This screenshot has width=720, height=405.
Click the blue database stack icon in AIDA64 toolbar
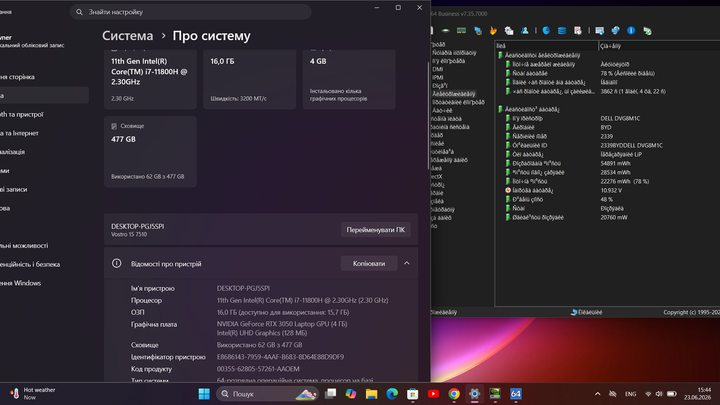(562, 31)
